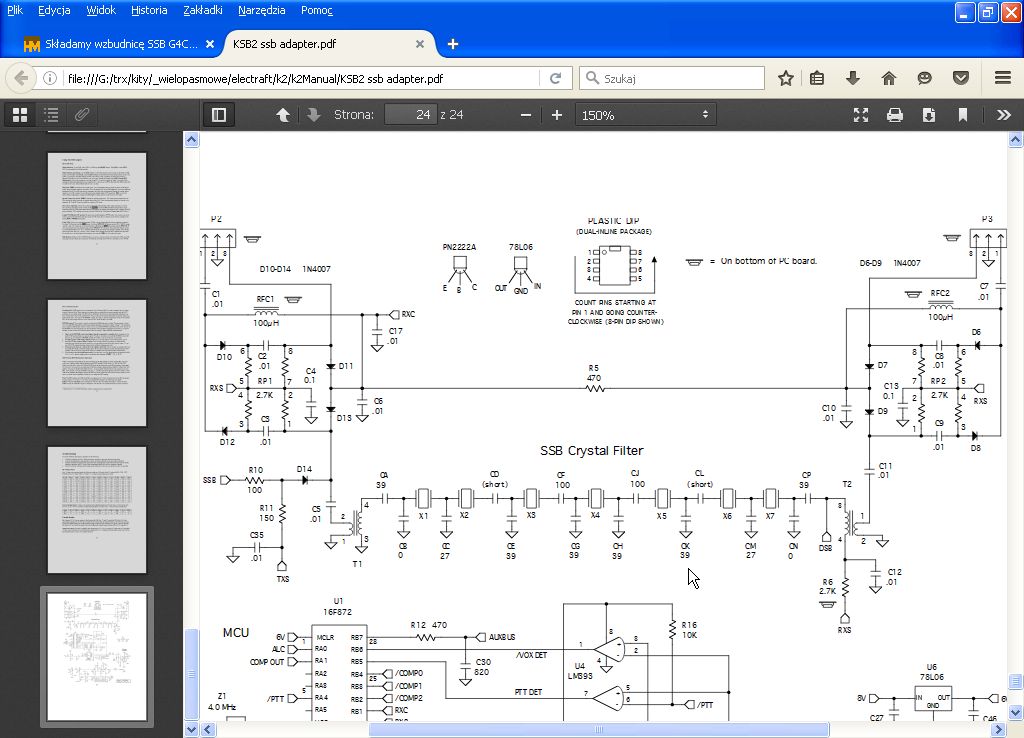Viewport: 1024px width, 738px height.
Task: Expand the PDF viewer tools menu
Action: [x=1003, y=115]
